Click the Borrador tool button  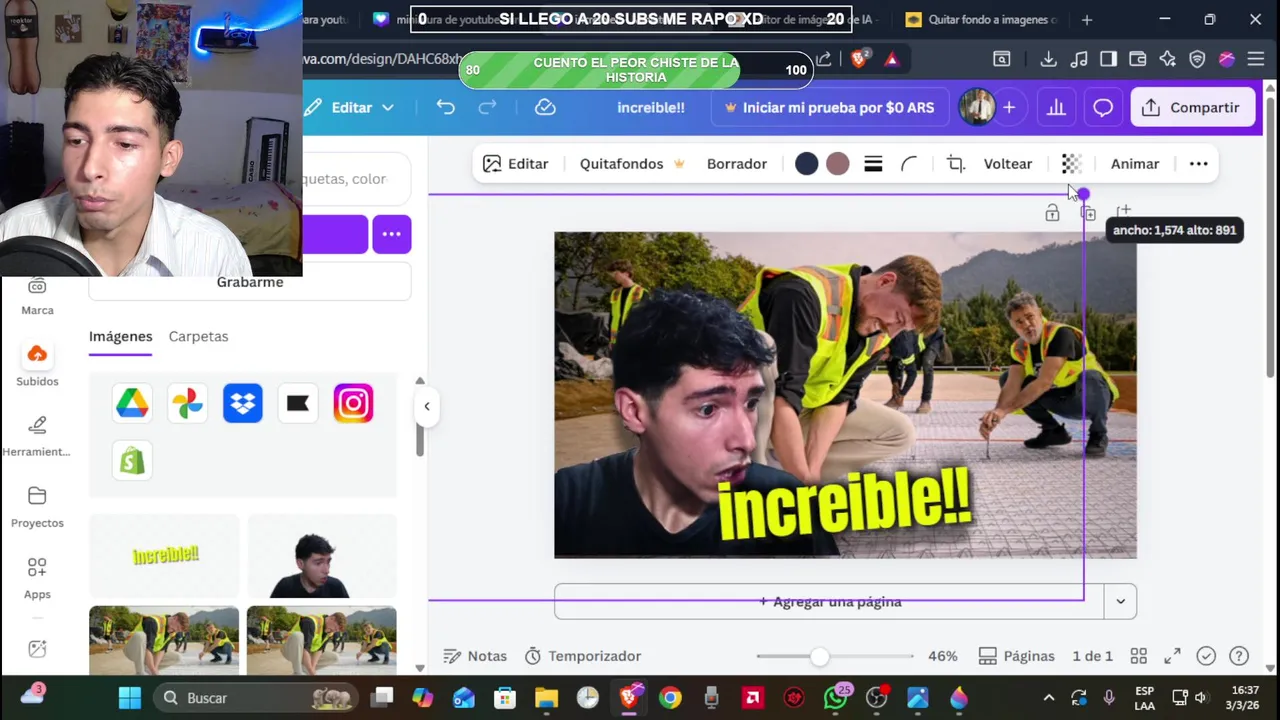click(x=737, y=164)
